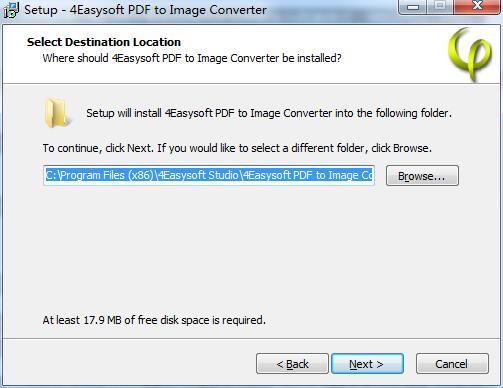Click inside the destination folder path field
Screen dimensions: 503x388
[x=209, y=175]
